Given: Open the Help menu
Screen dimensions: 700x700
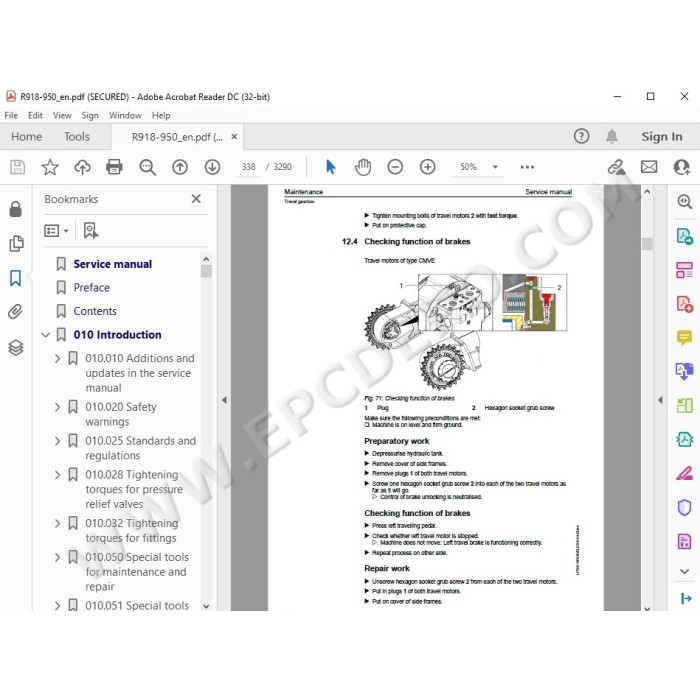Looking at the screenshot, I should [x=161, y=116].
